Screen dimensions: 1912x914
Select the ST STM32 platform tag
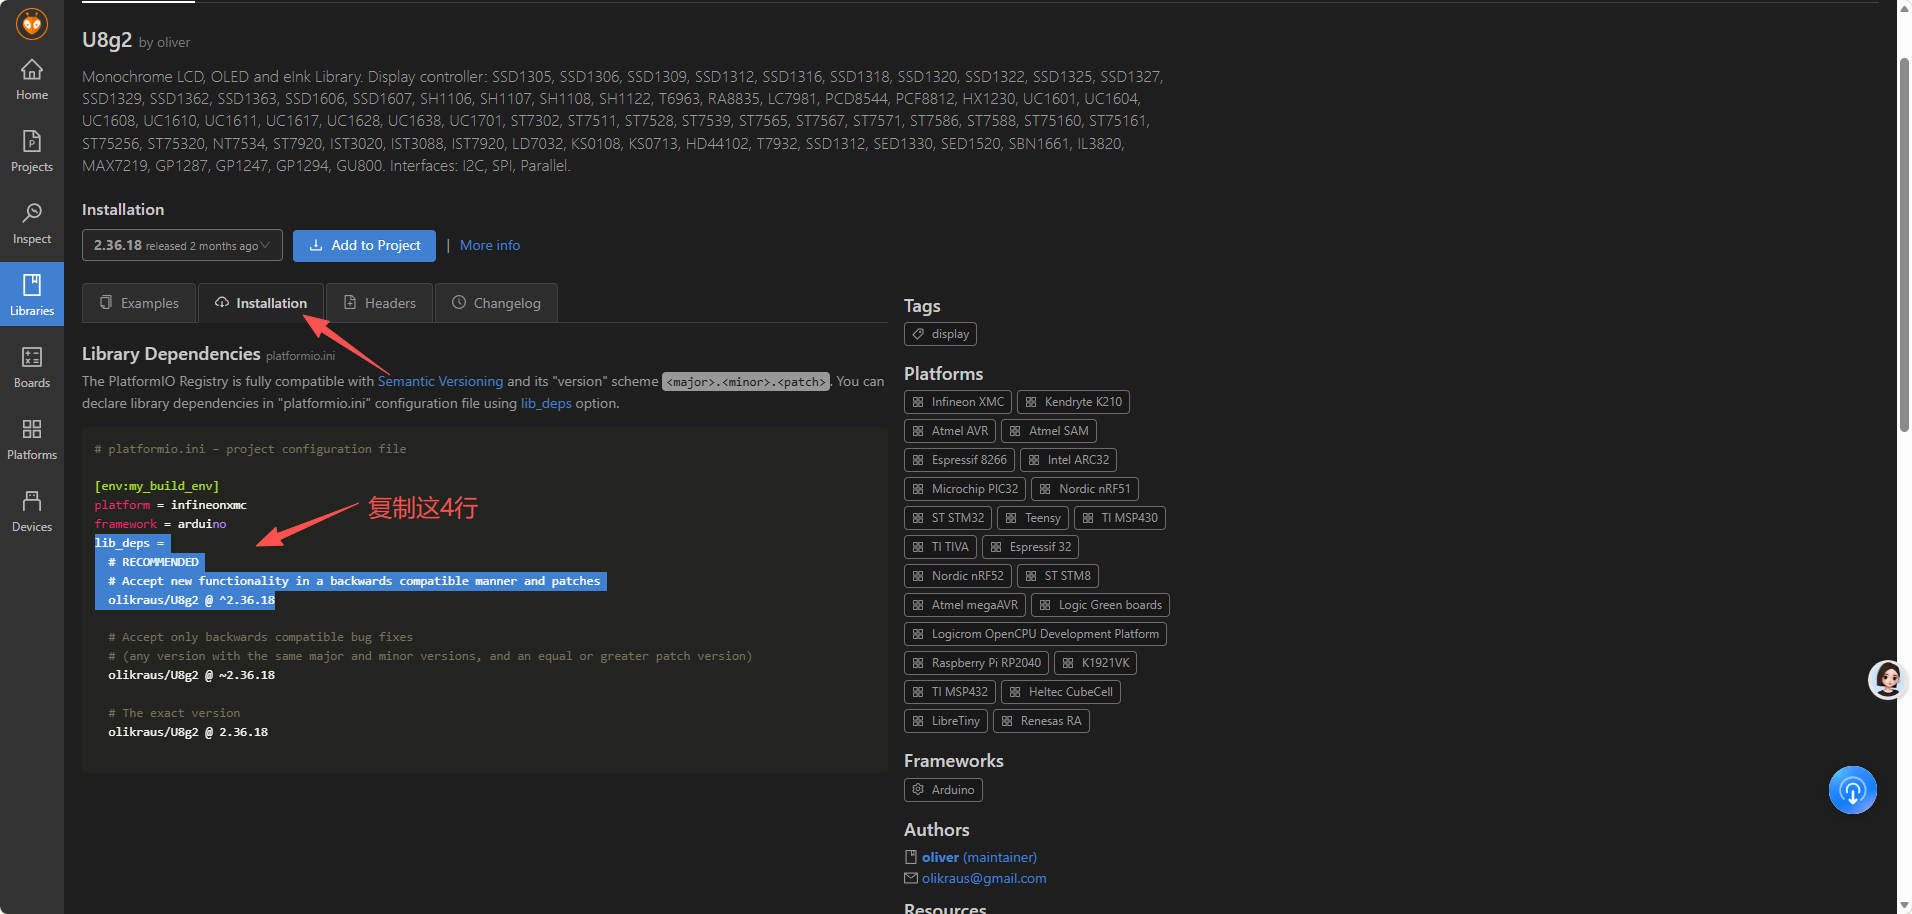(948, 518)
